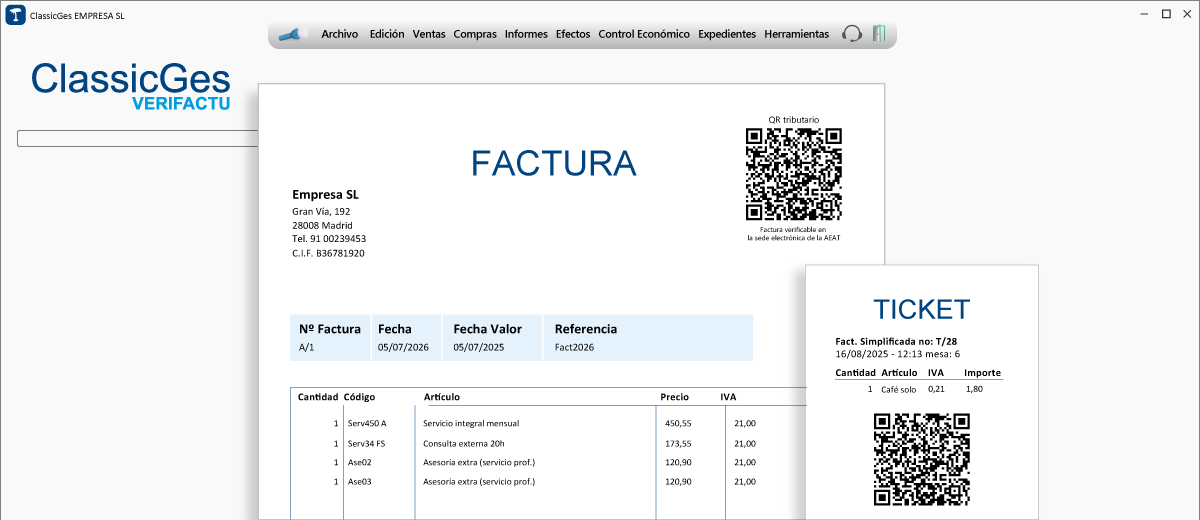Open the Ventas menu
Image resolution: width=1200 pixels, height=520 pixels.
429,34
